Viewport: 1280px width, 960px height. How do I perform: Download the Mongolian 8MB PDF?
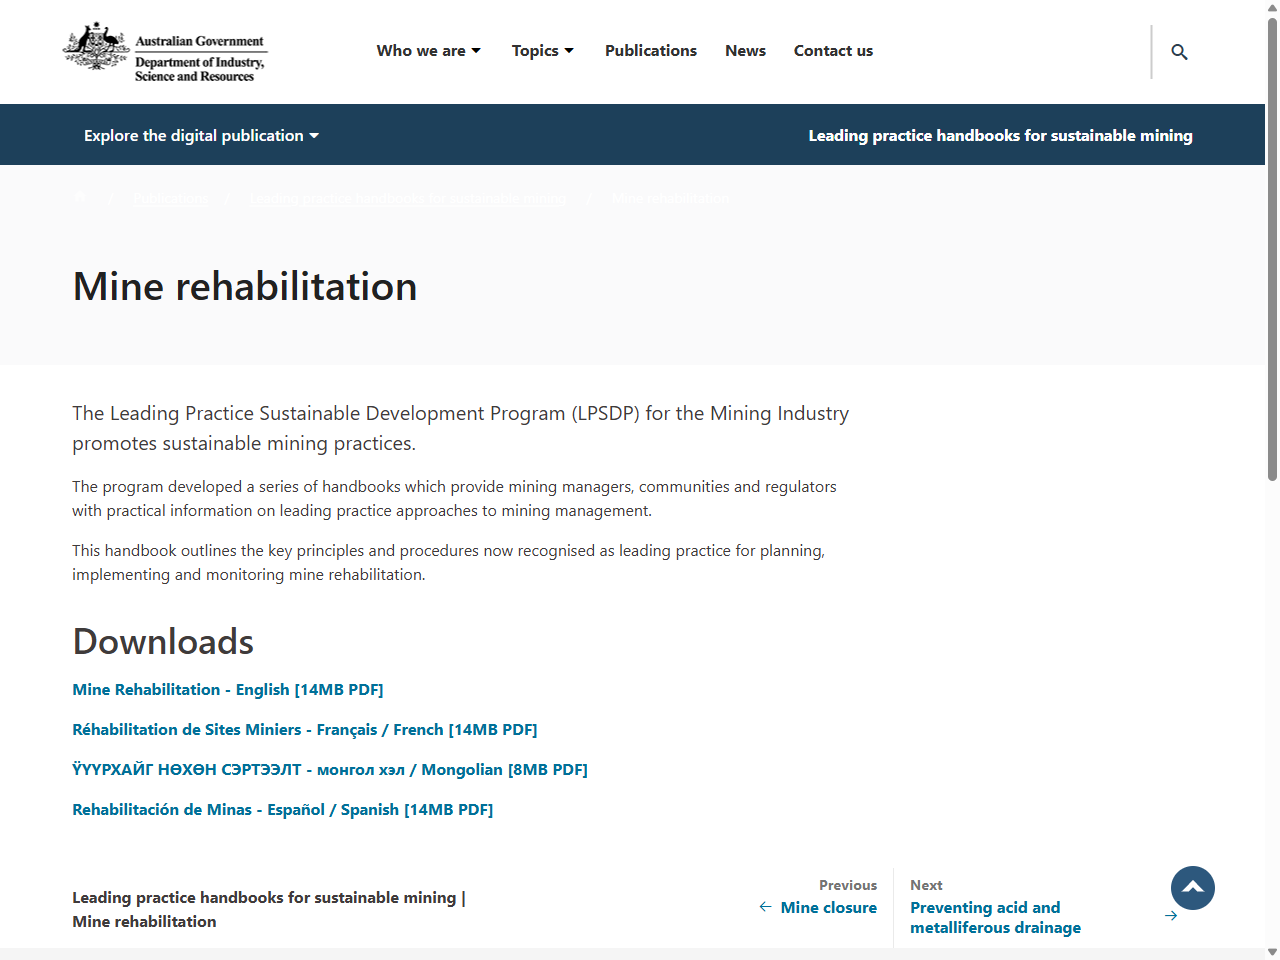[x=330, y=770]
